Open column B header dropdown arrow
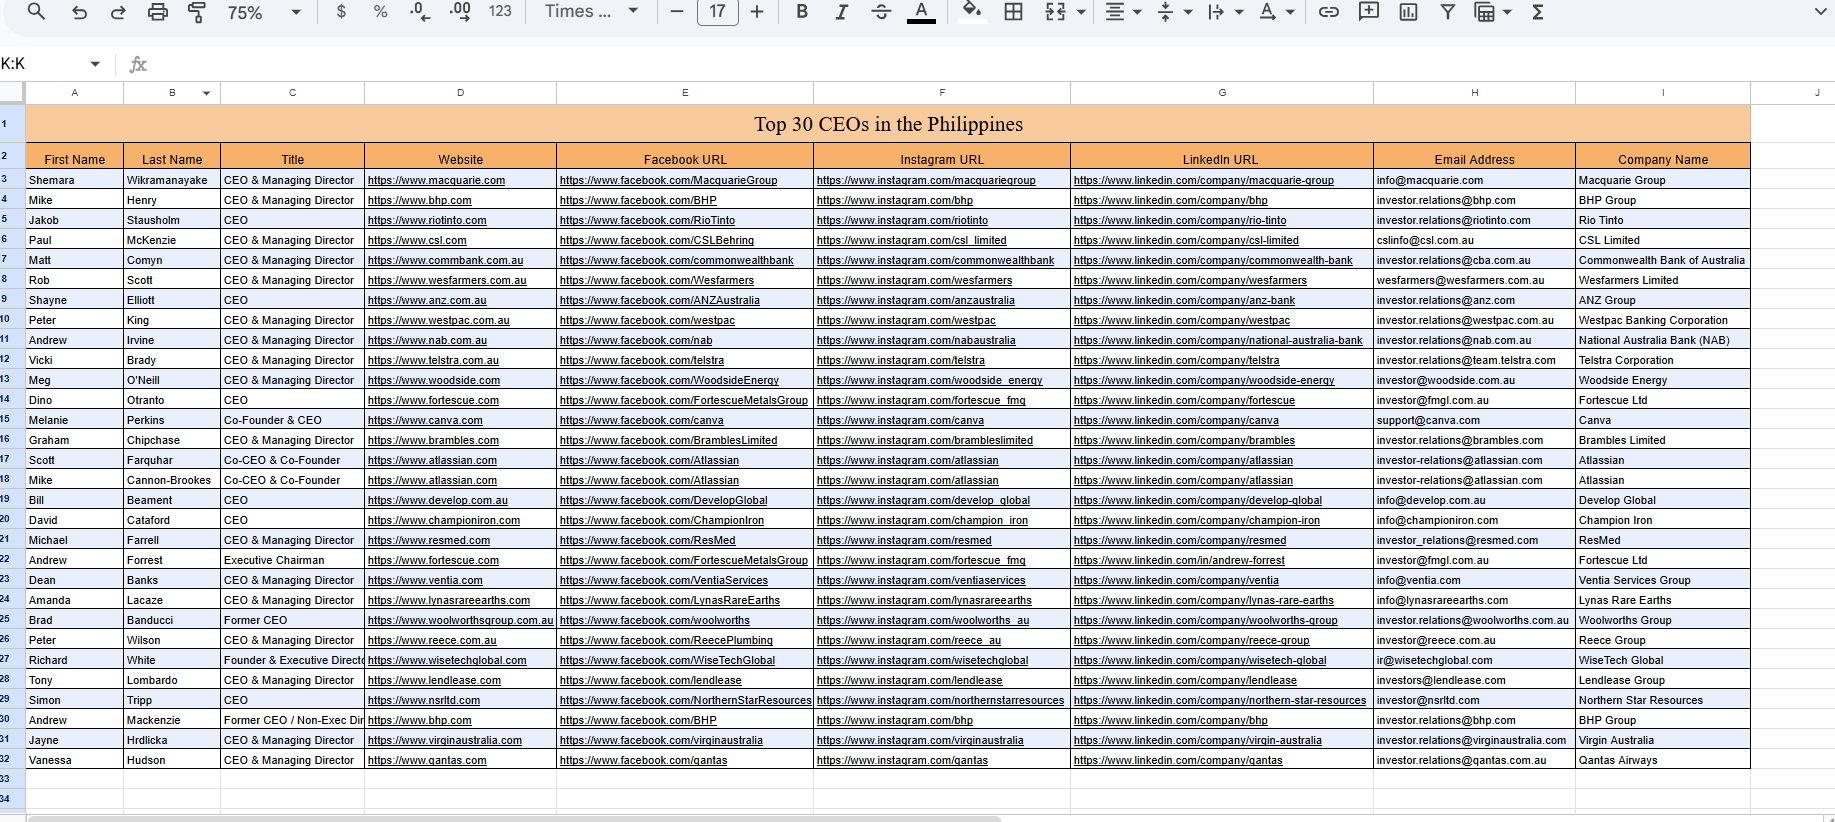Screen dimensions: 1835x822 click(206, 93)
